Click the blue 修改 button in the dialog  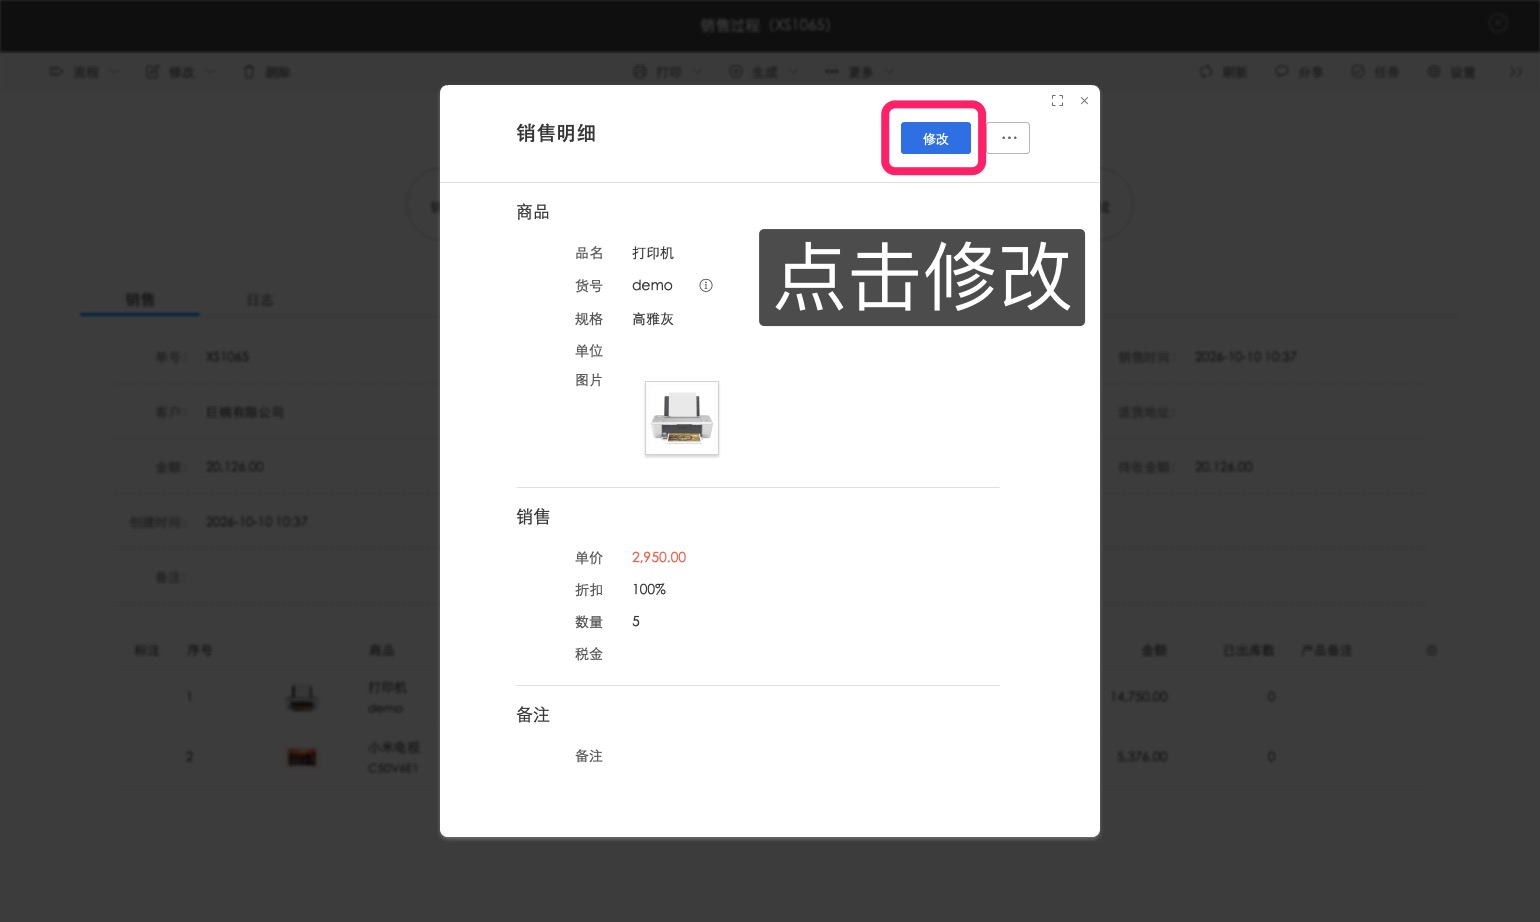[x=935, y=138]
